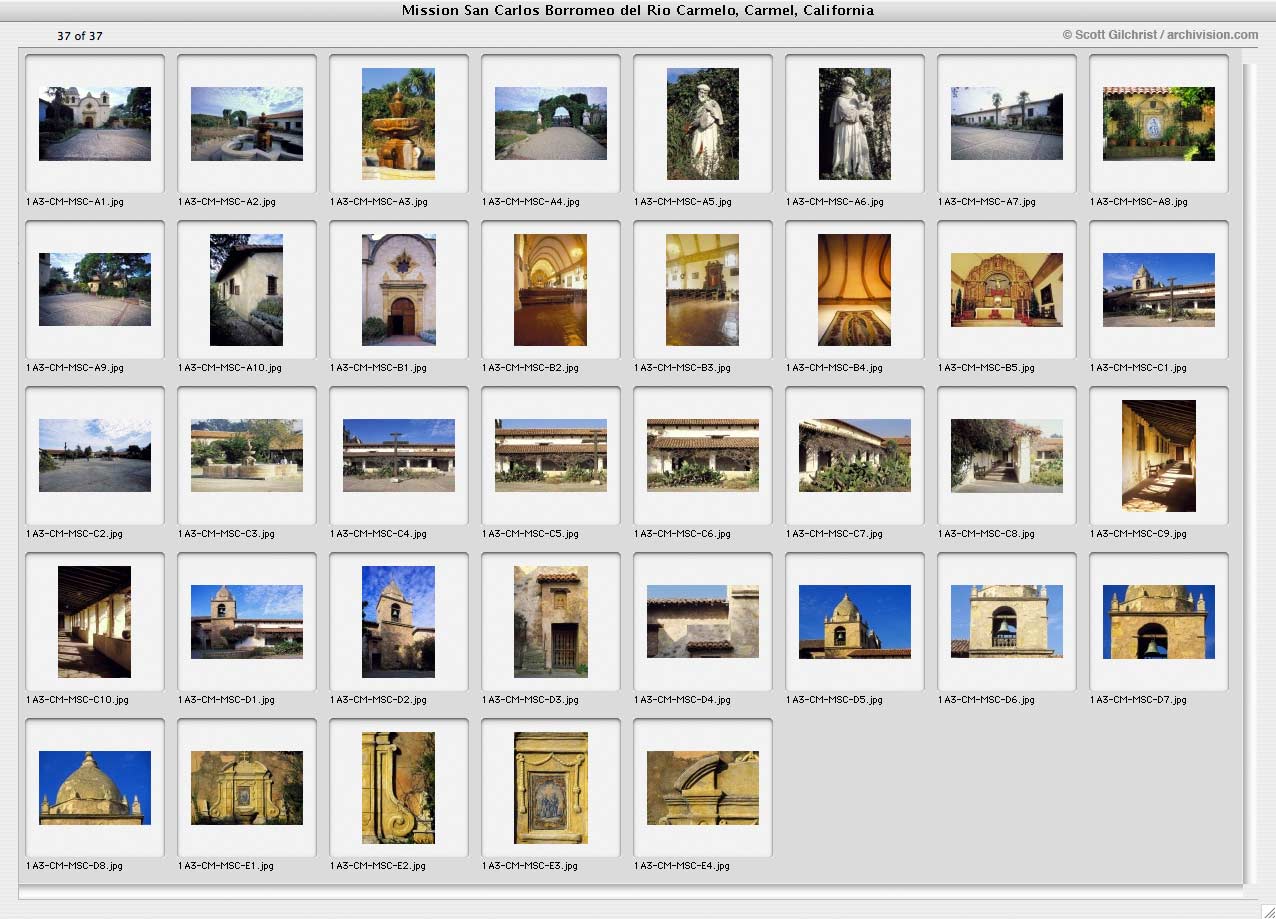1276x919 pixels.
Task: Open the carved scroll thumbnail 1A3-CM-MSC-E2
Action: 399,788
